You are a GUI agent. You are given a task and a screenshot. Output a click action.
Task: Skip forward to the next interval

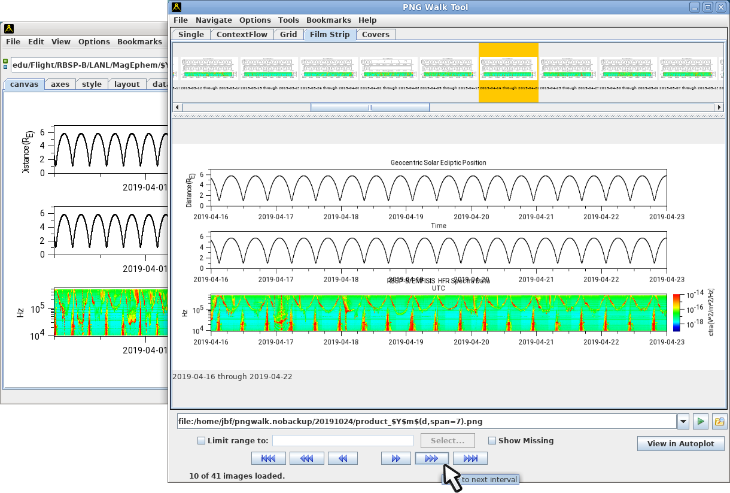(432, 458)
